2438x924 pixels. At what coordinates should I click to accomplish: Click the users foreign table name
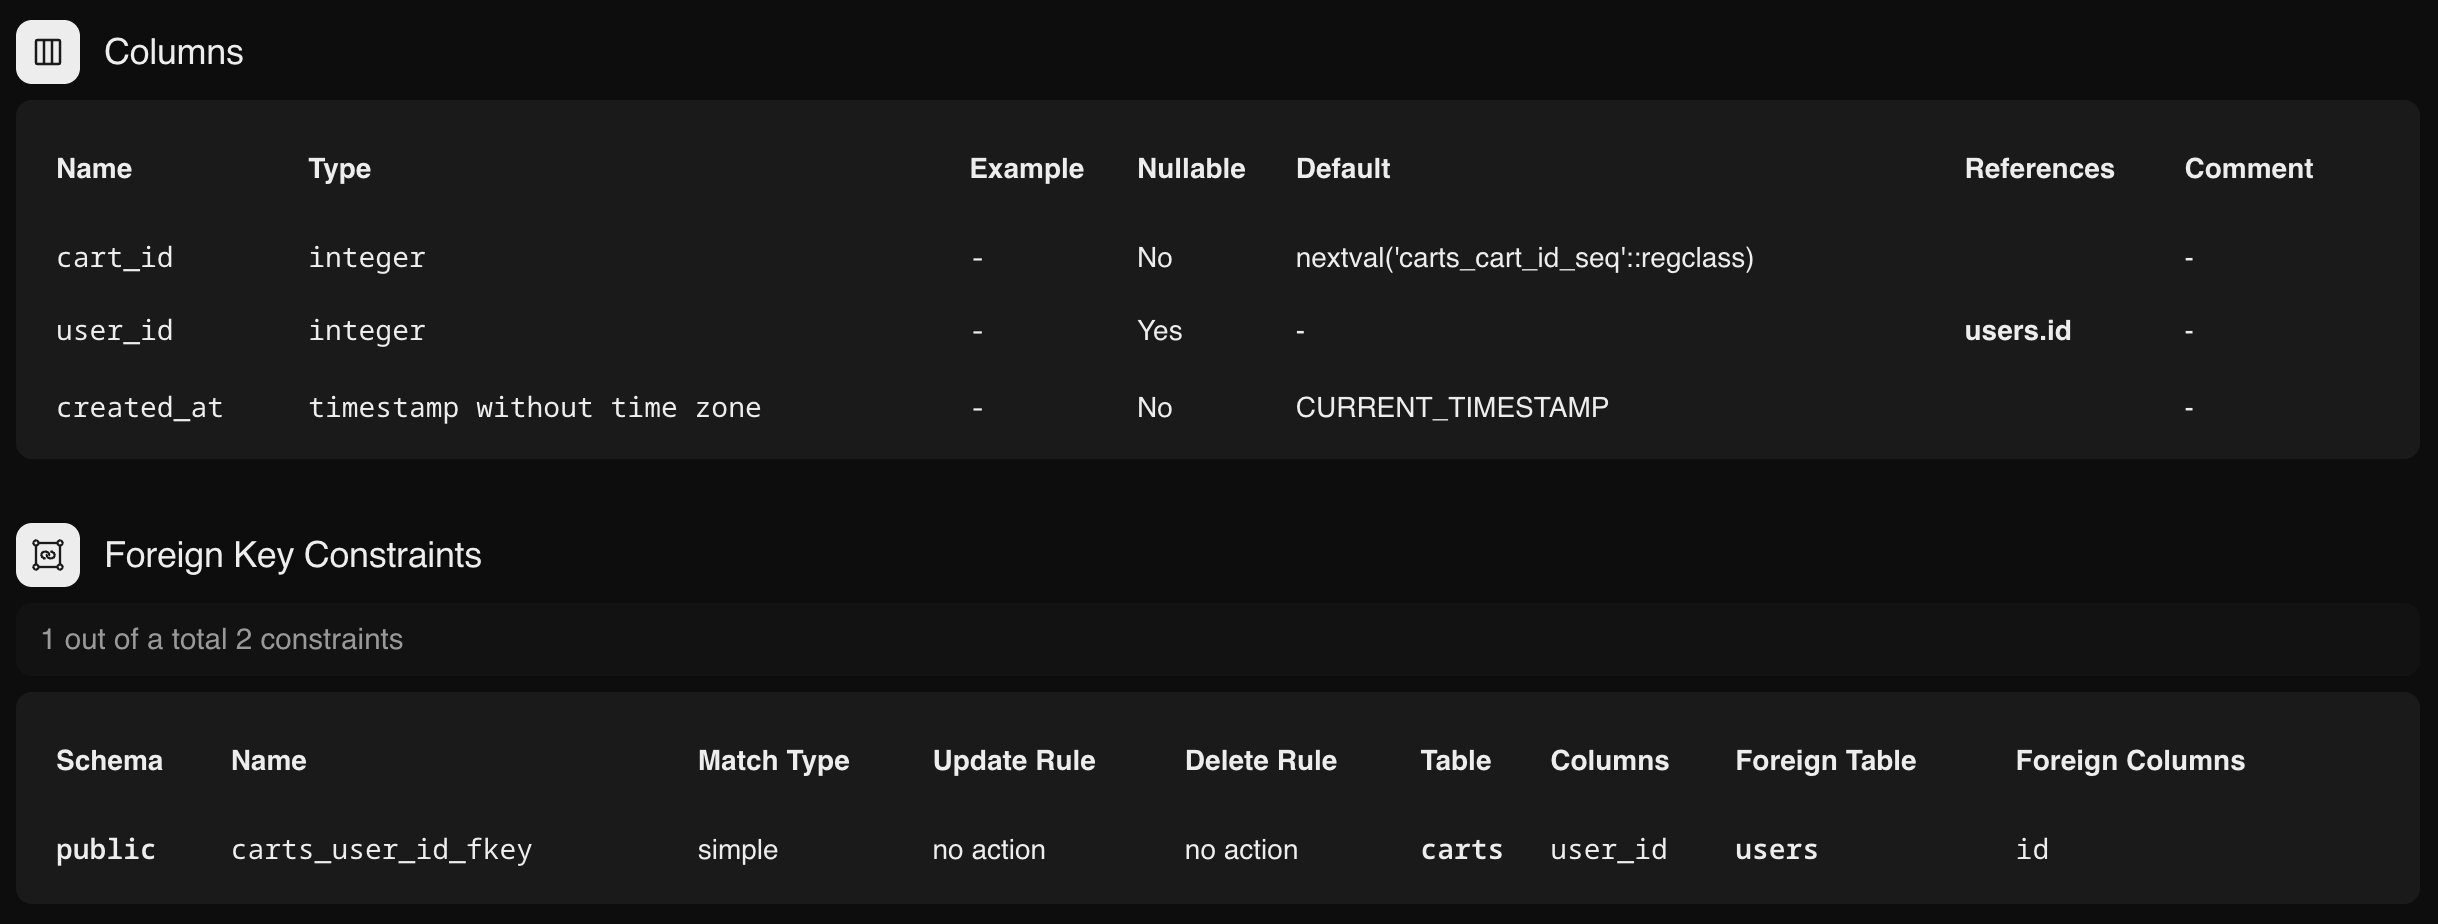[1775, 849]
